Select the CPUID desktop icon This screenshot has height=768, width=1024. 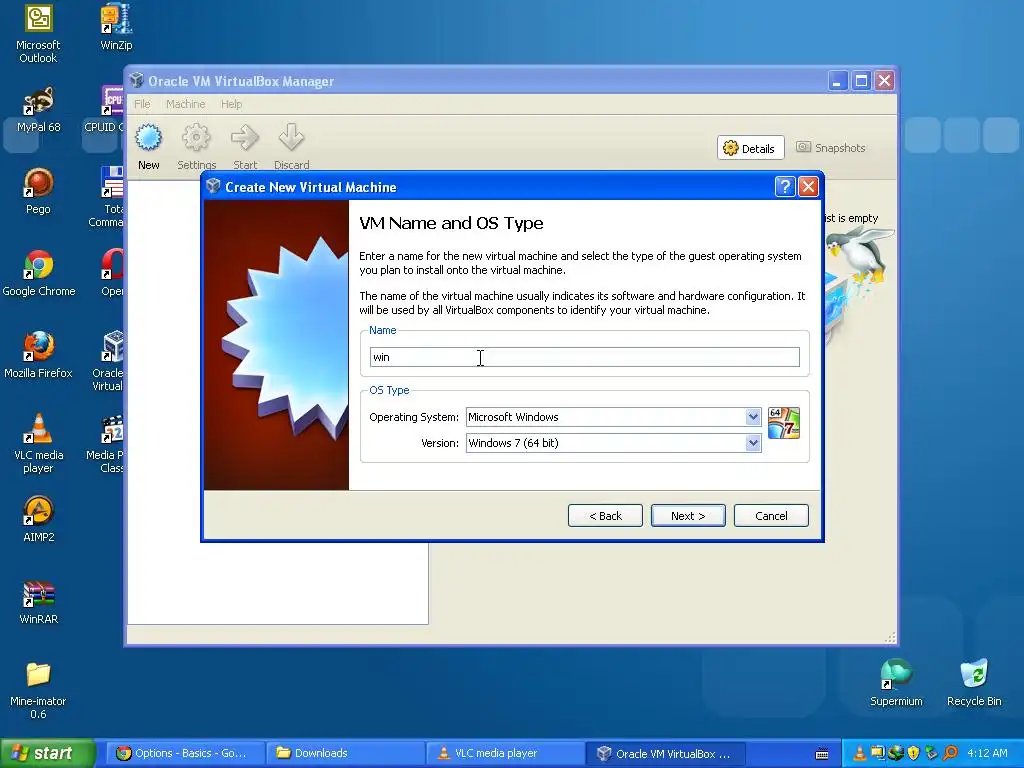[106, 110]
